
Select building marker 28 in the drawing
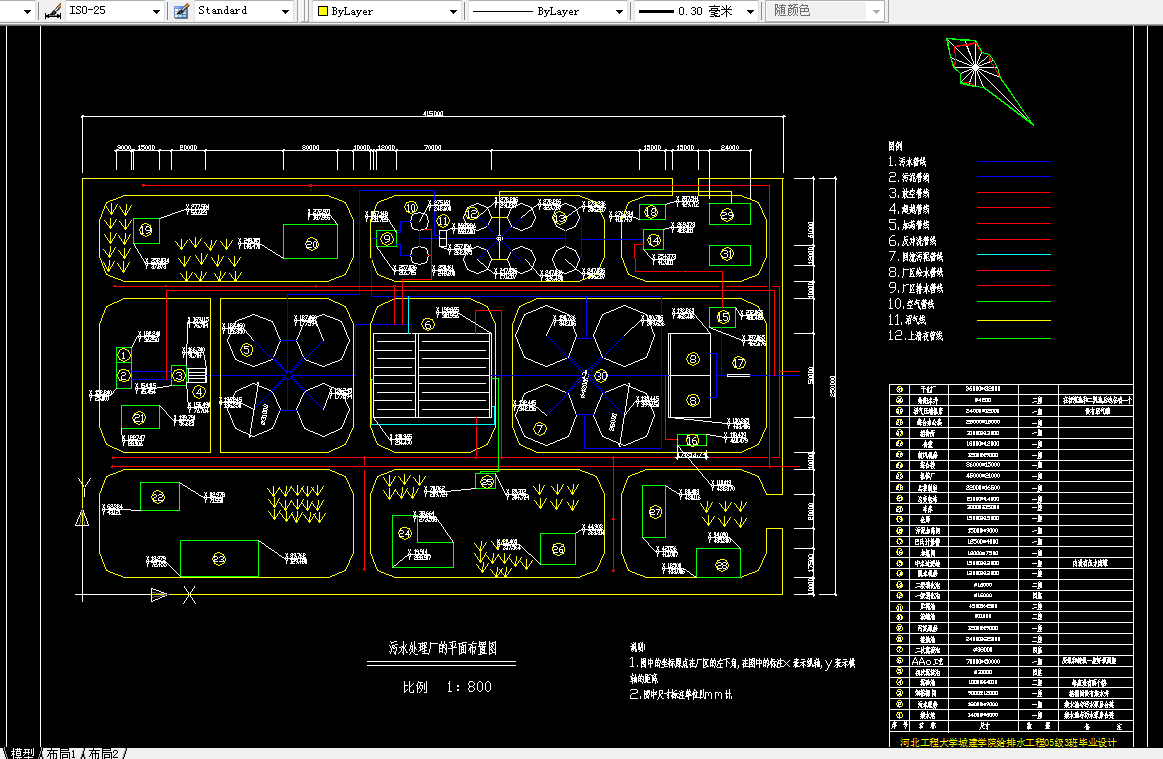pyautogui.click(x=722, y=565)
